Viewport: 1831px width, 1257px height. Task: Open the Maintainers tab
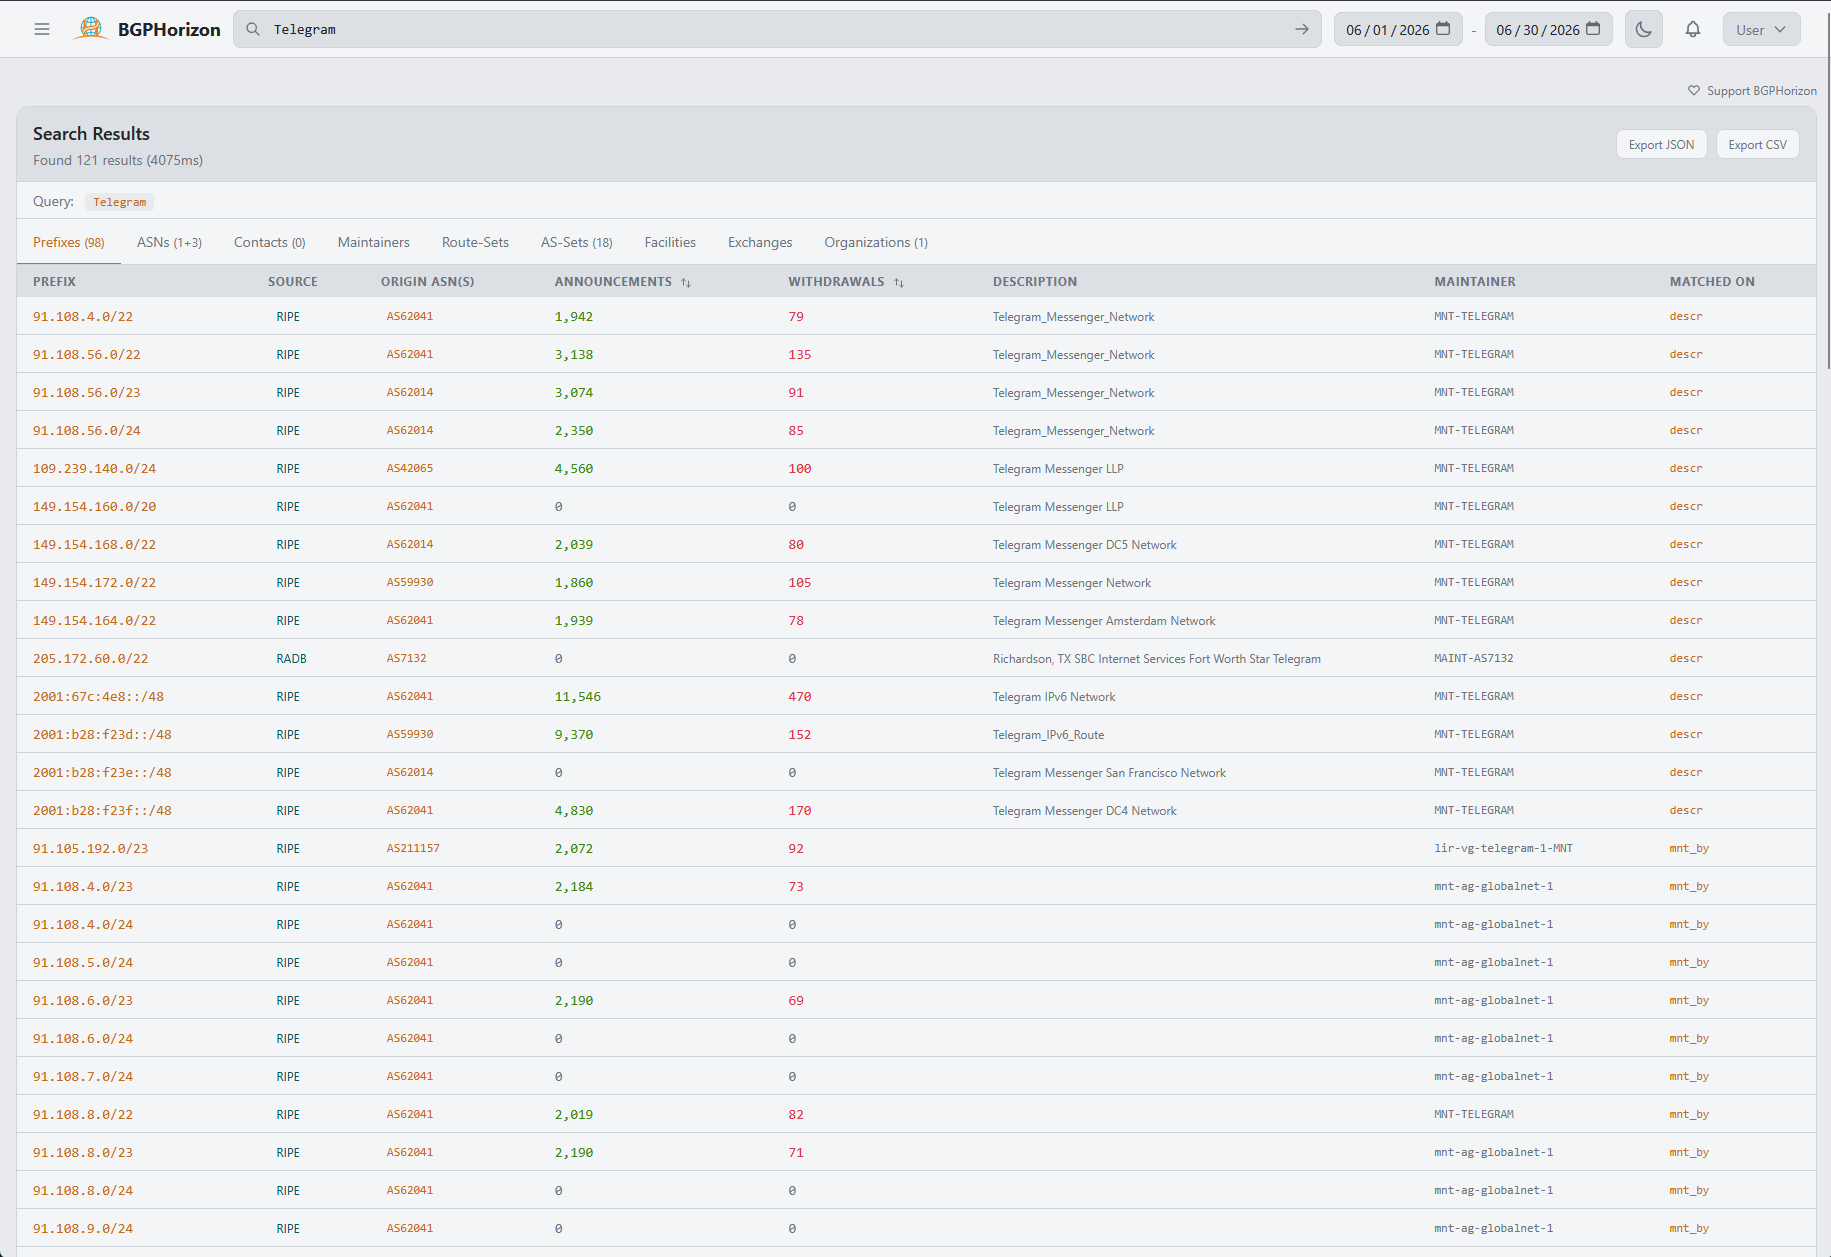pyautogui.click(x=374, y=242)
